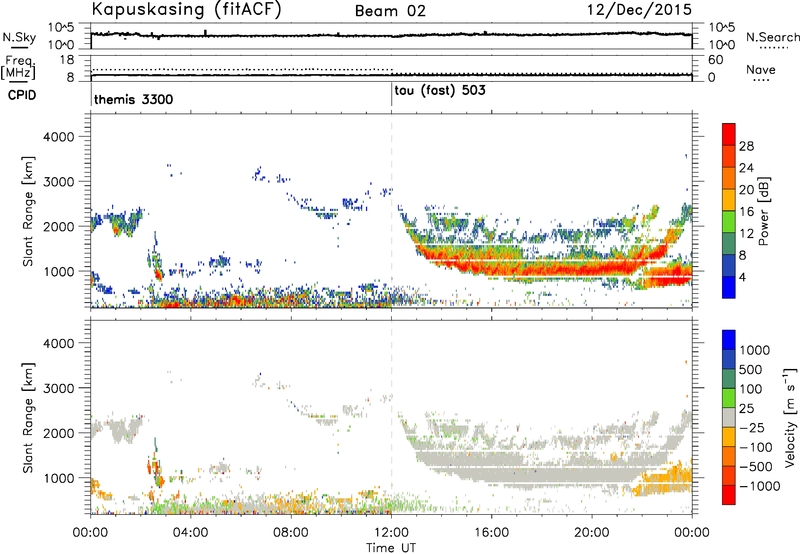The image size is (800, 554).
Task: Click the '28' label on power colorbar
Action: [x=746, y=146]
